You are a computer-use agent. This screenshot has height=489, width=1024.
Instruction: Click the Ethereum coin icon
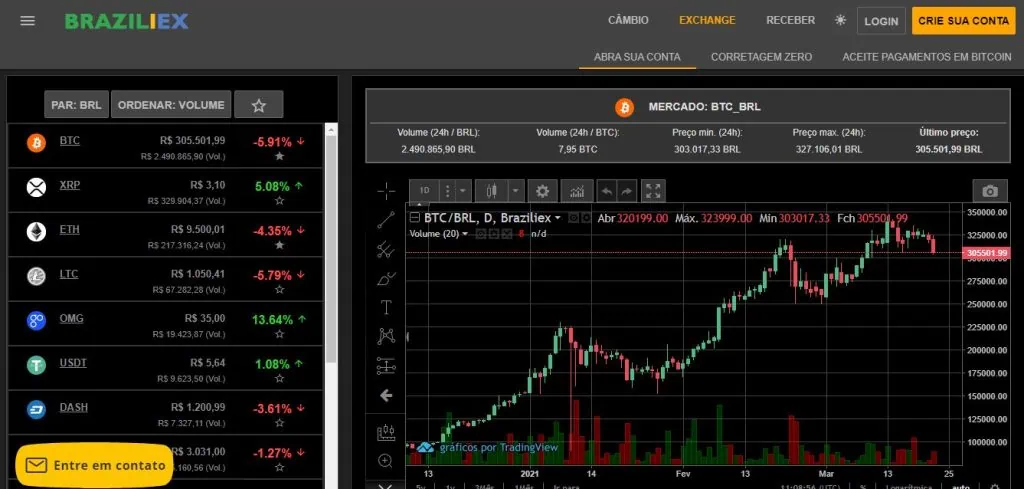(x=37, y=232)
